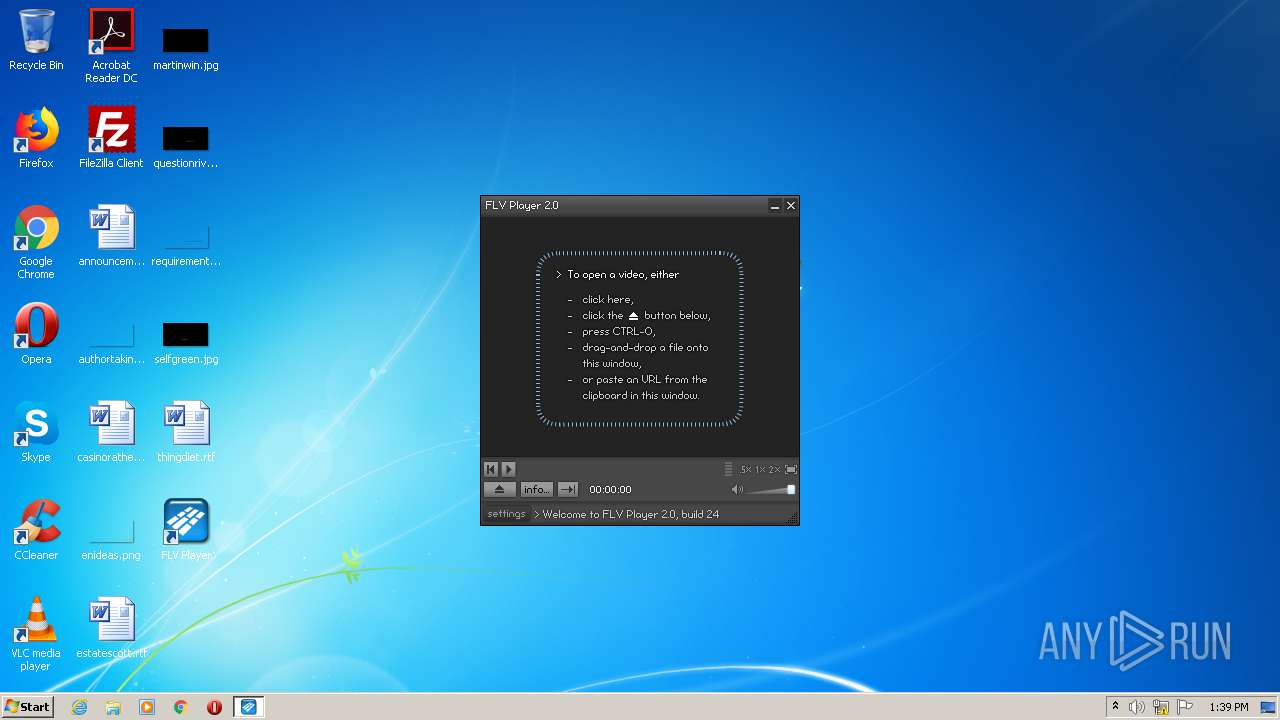This screenshot has height=720, width=1280.
Task: Click the system tray volume icon
Action: pyautogui.click(x=1137, y=707)
